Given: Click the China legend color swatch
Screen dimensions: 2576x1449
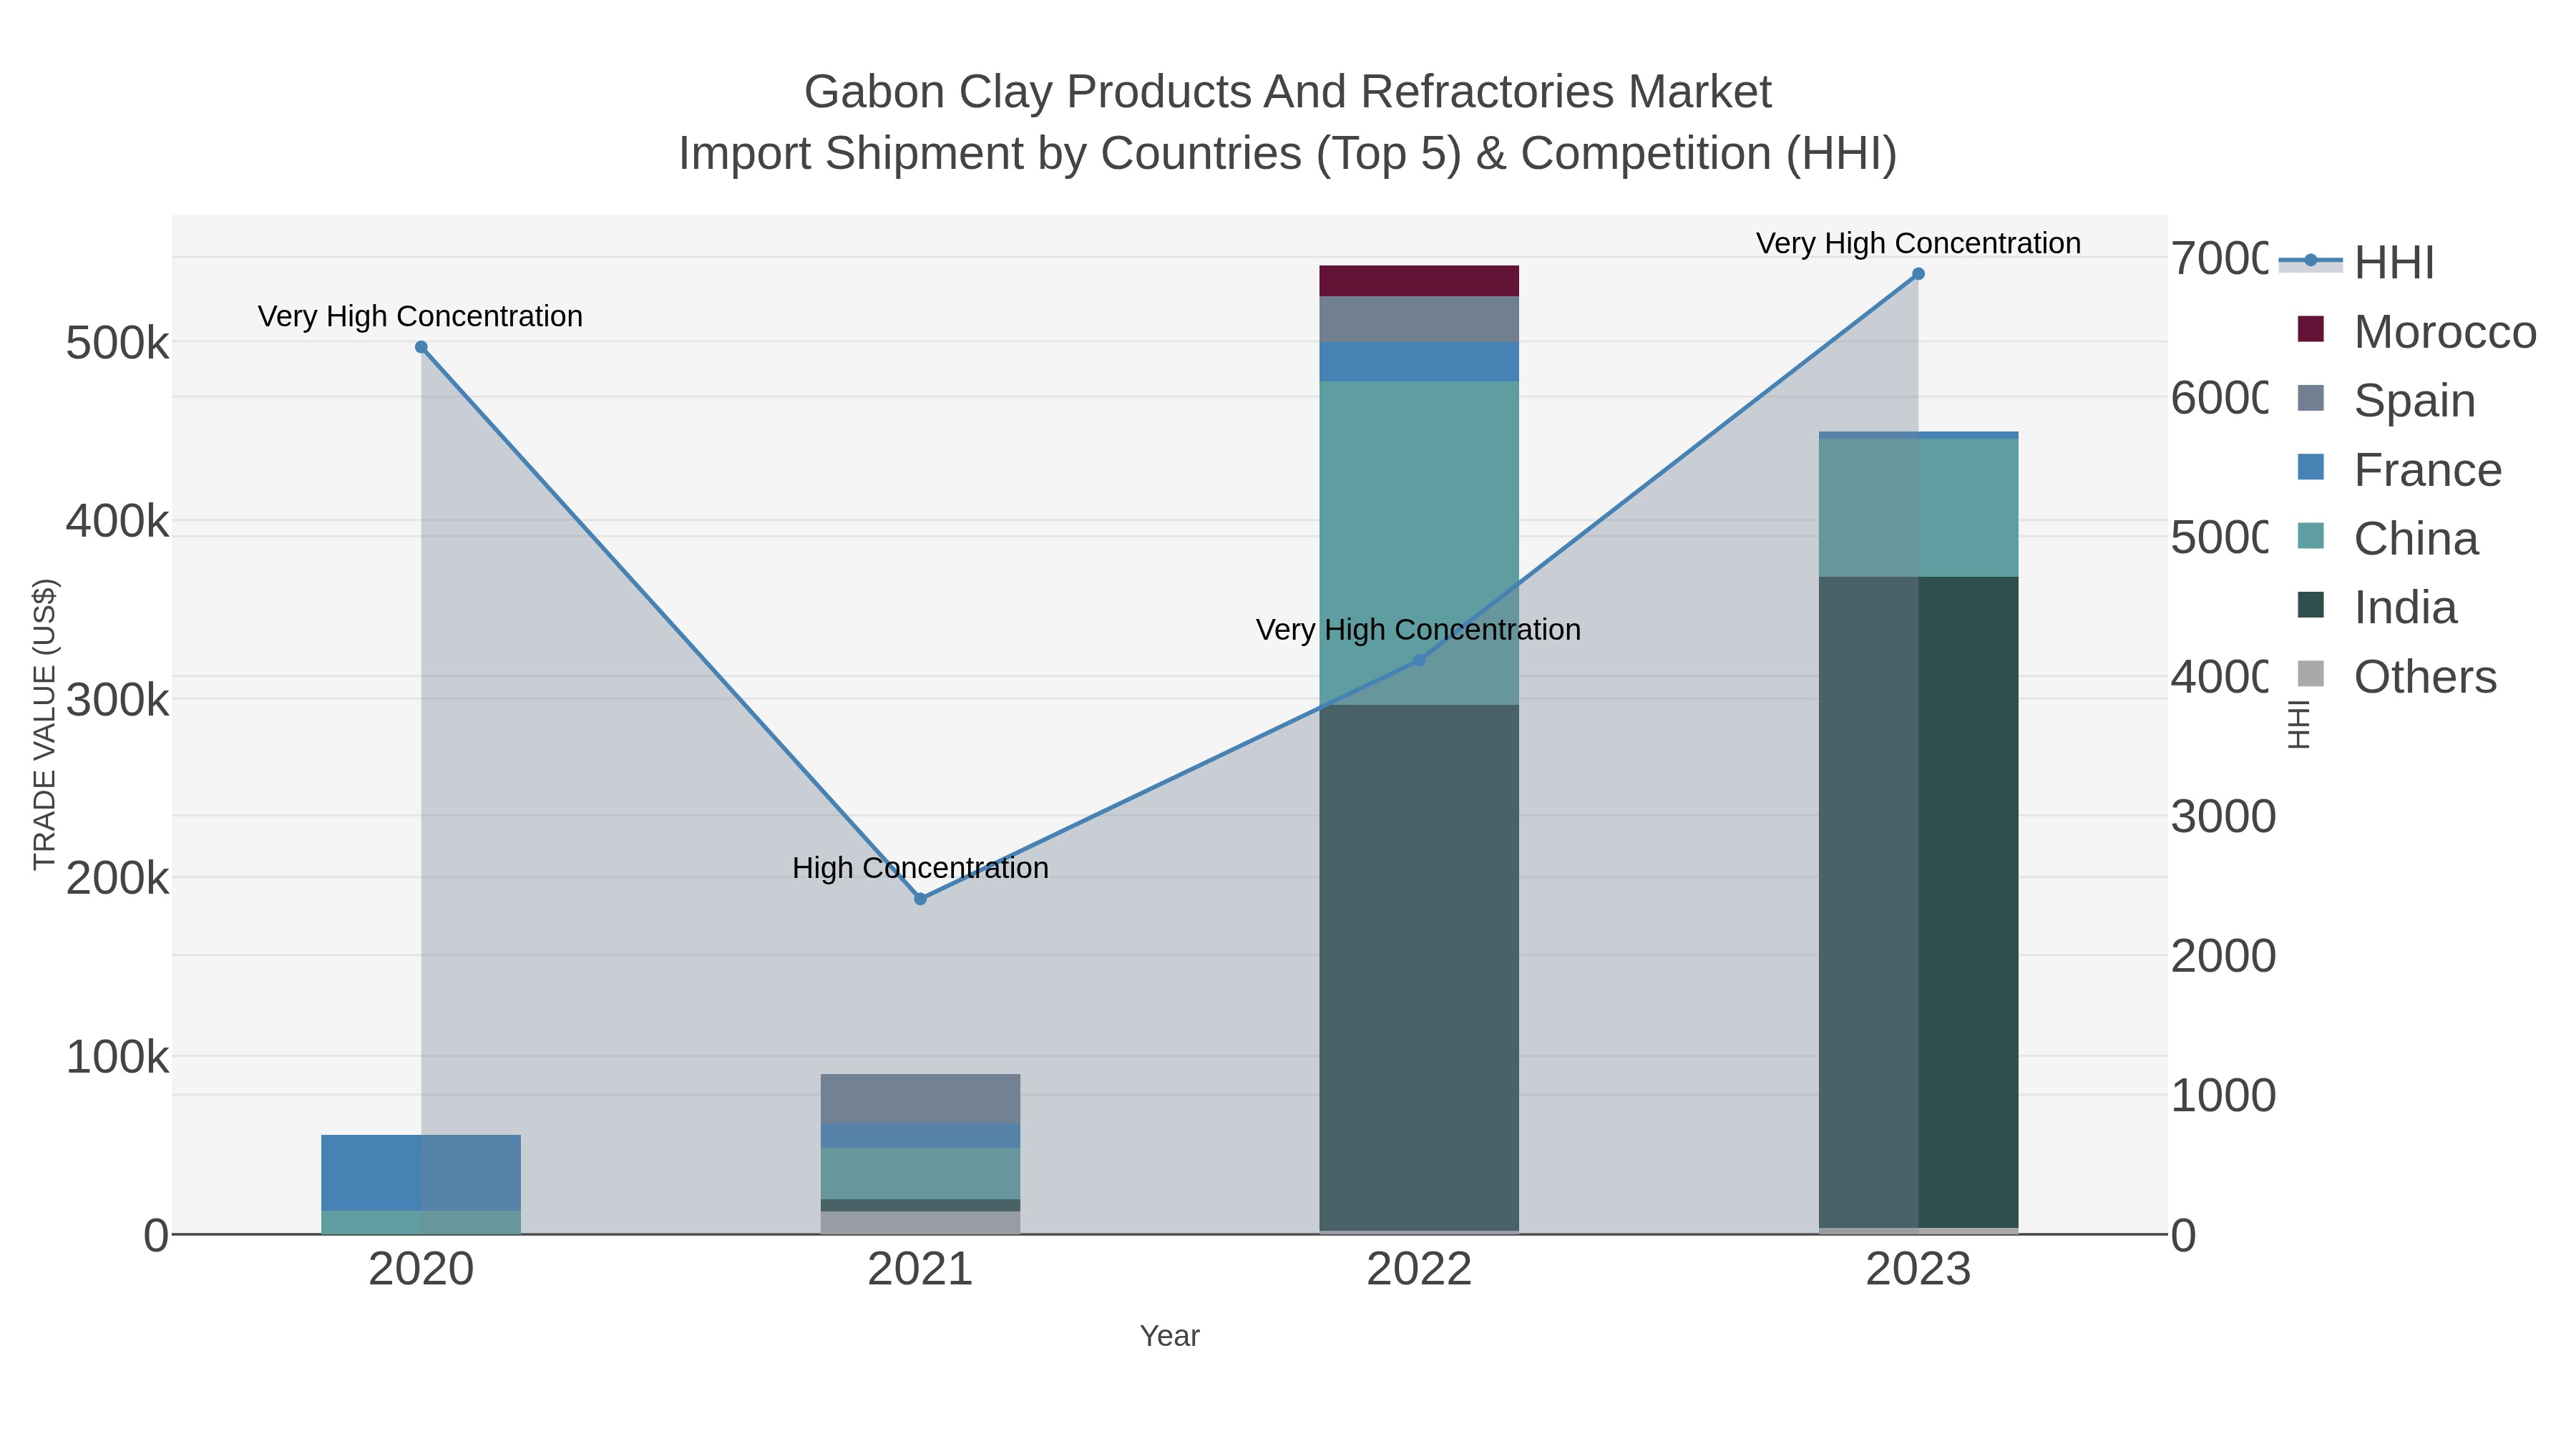Looking at the screenshot, I should pyautogui.click(x=2310, y=535).
